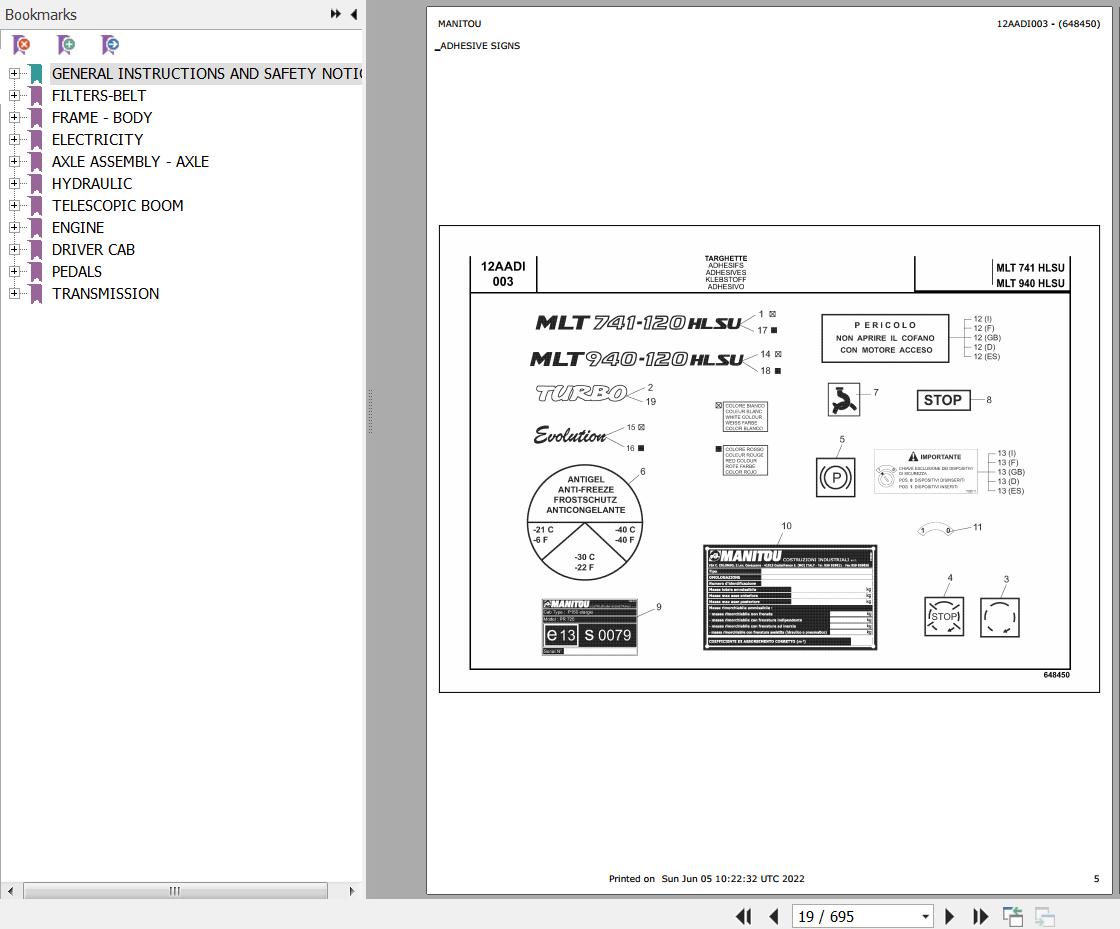
Task: Click the ANTIGEL ANTI-FREEZE circle decal
Action: 584,523
